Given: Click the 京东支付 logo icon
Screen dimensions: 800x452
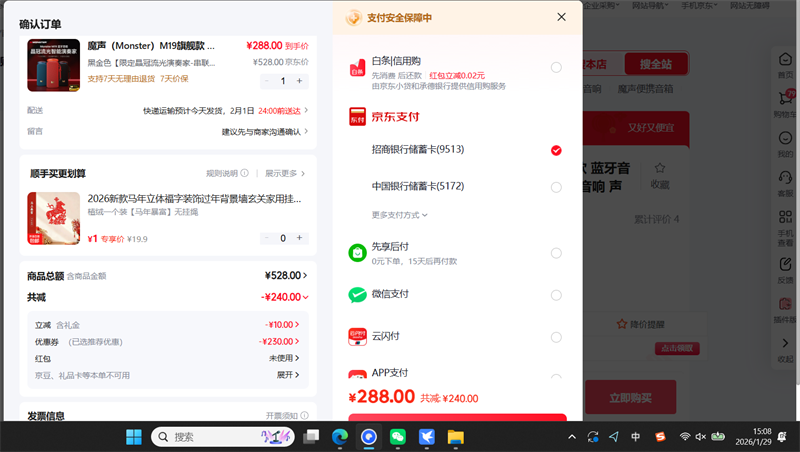Looking at the screenshot, I should coord(358,116).
